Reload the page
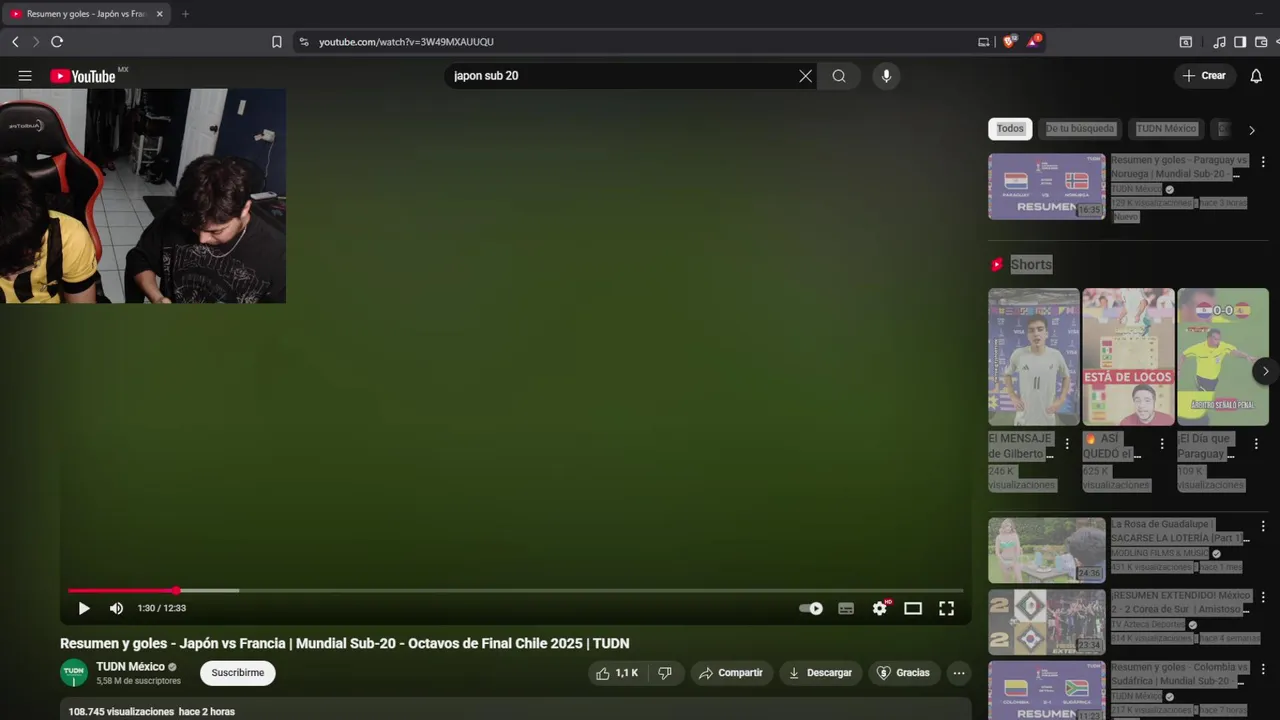 [x=57, y=42]
